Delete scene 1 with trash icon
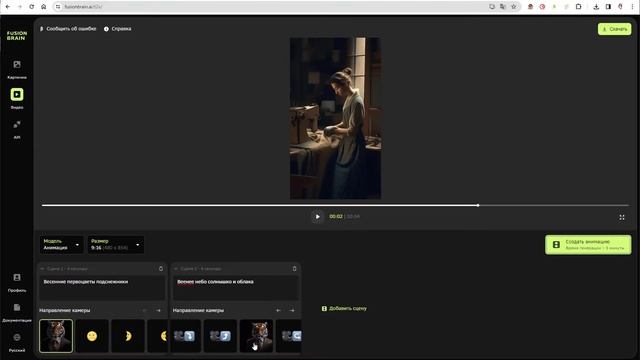Image resolution: width=640 pixels, height=360 pixels. [x=161, y=269]
